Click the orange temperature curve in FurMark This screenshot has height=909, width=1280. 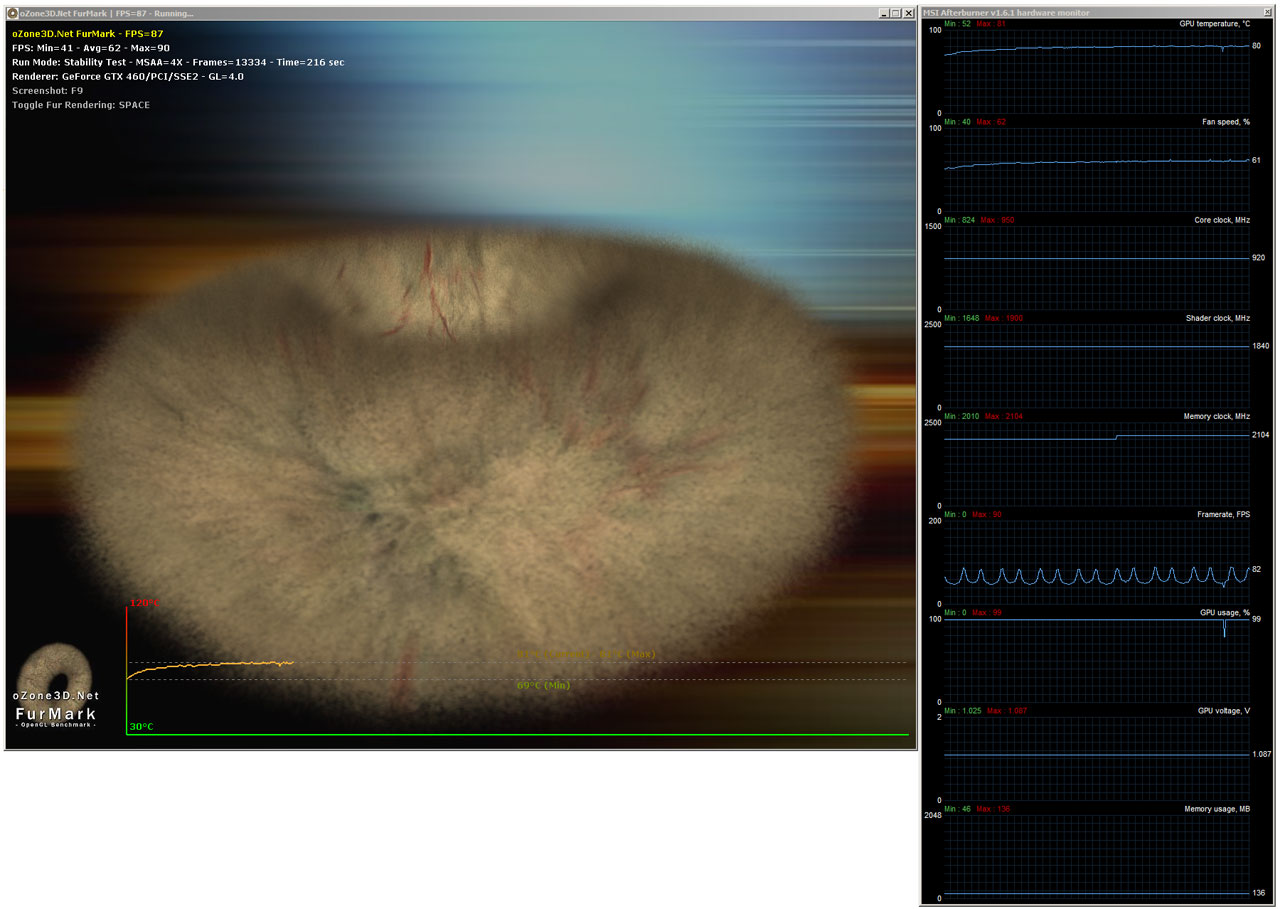click(220, 664)
